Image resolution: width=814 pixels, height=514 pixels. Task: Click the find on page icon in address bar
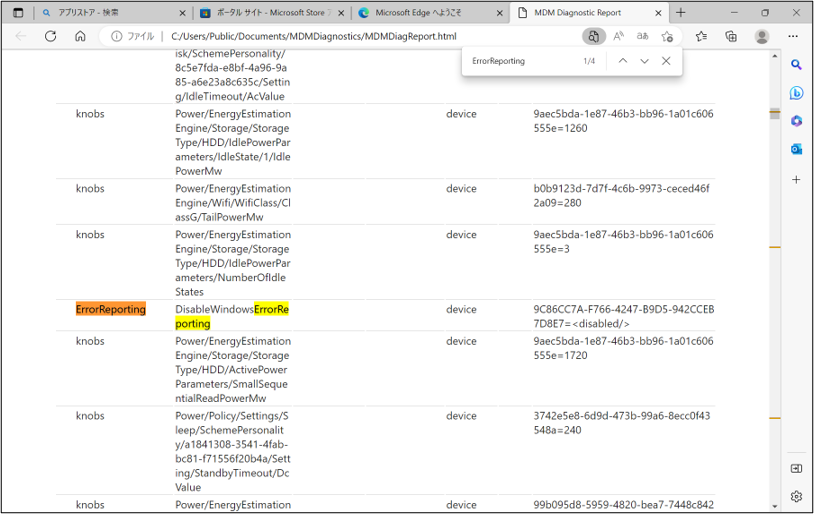593,36
